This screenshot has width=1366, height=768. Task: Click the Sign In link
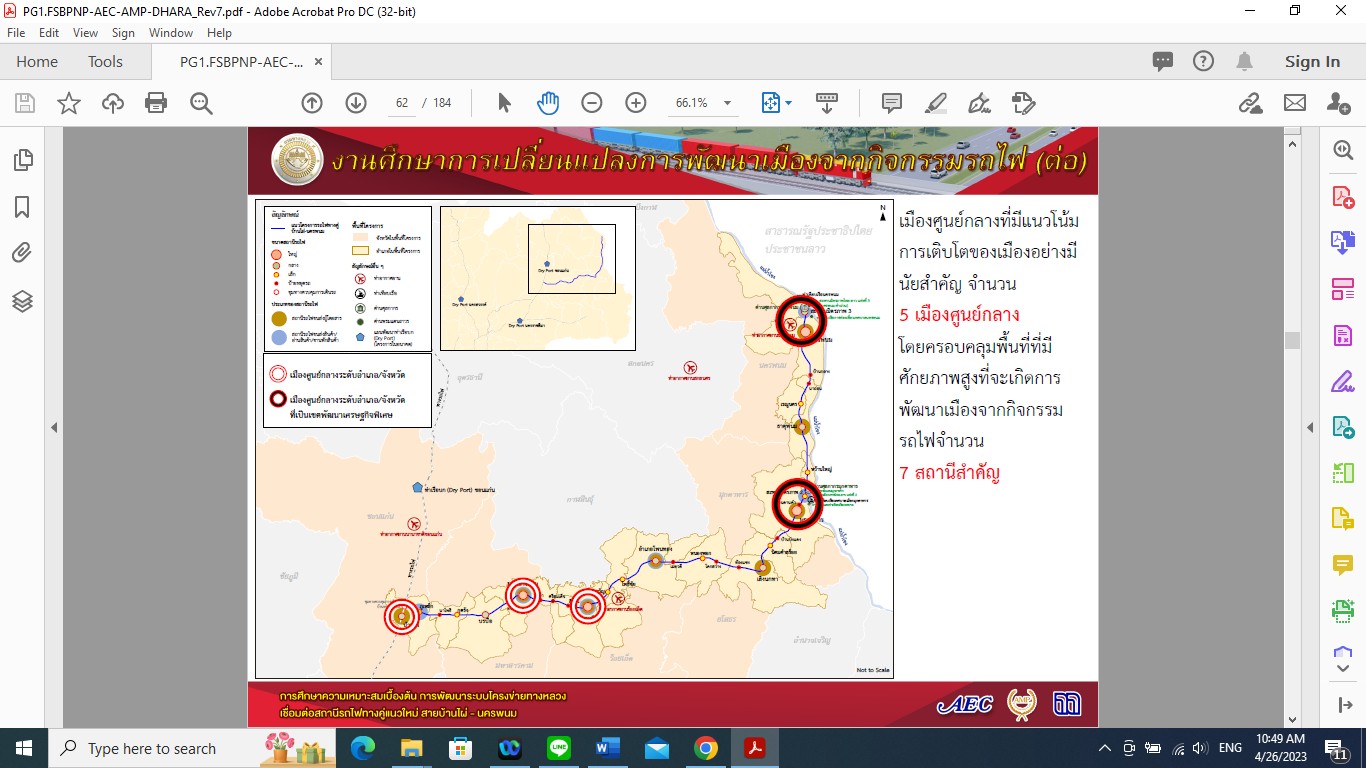coord(1312,62)
